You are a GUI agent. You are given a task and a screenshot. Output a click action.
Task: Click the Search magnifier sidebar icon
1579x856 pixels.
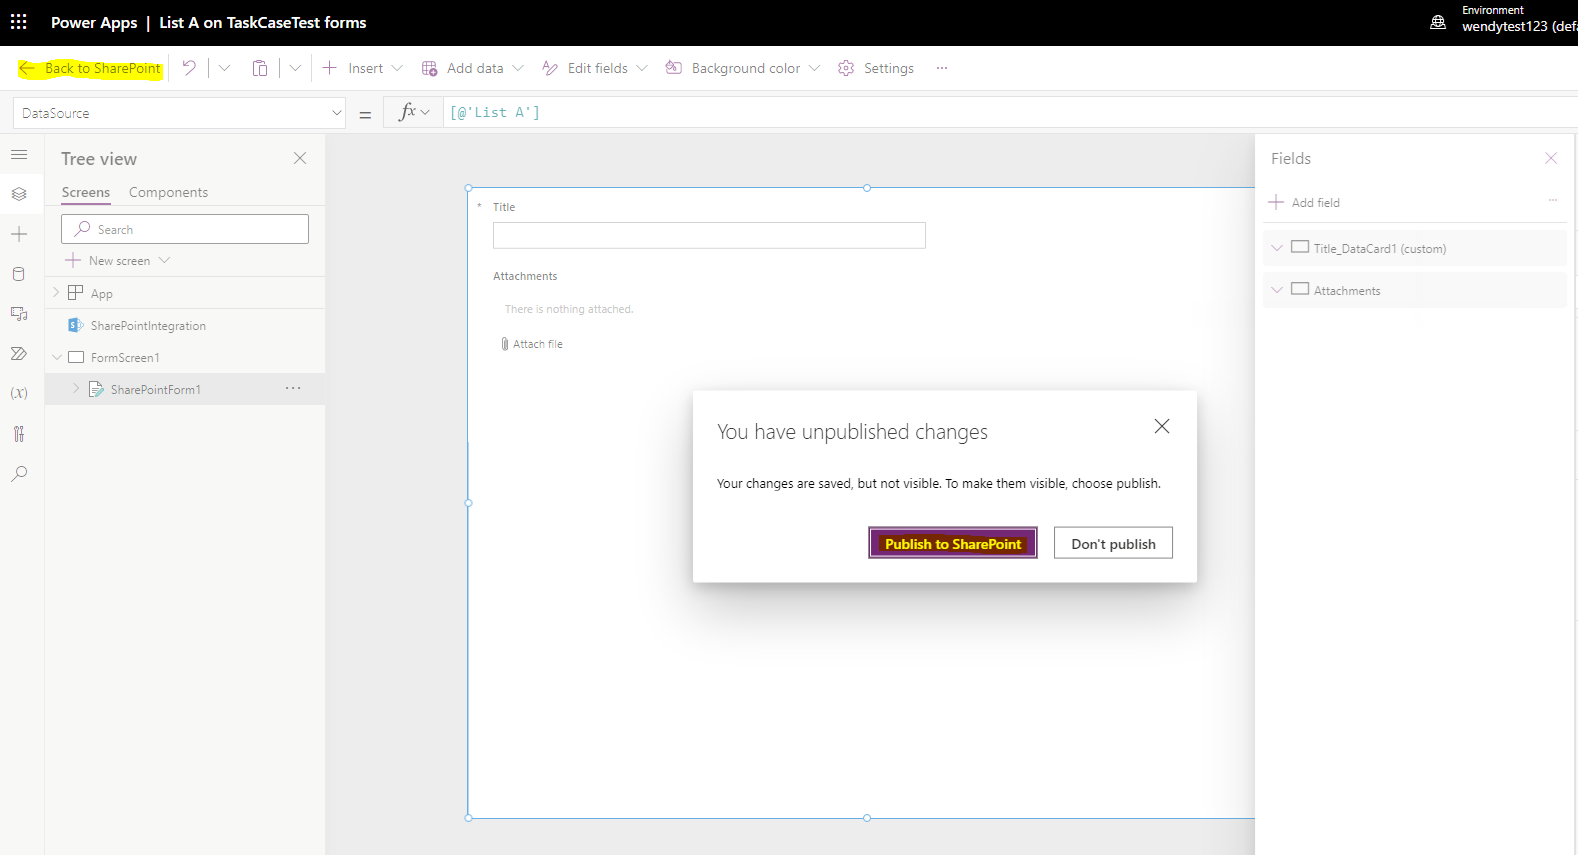point(19,474)
